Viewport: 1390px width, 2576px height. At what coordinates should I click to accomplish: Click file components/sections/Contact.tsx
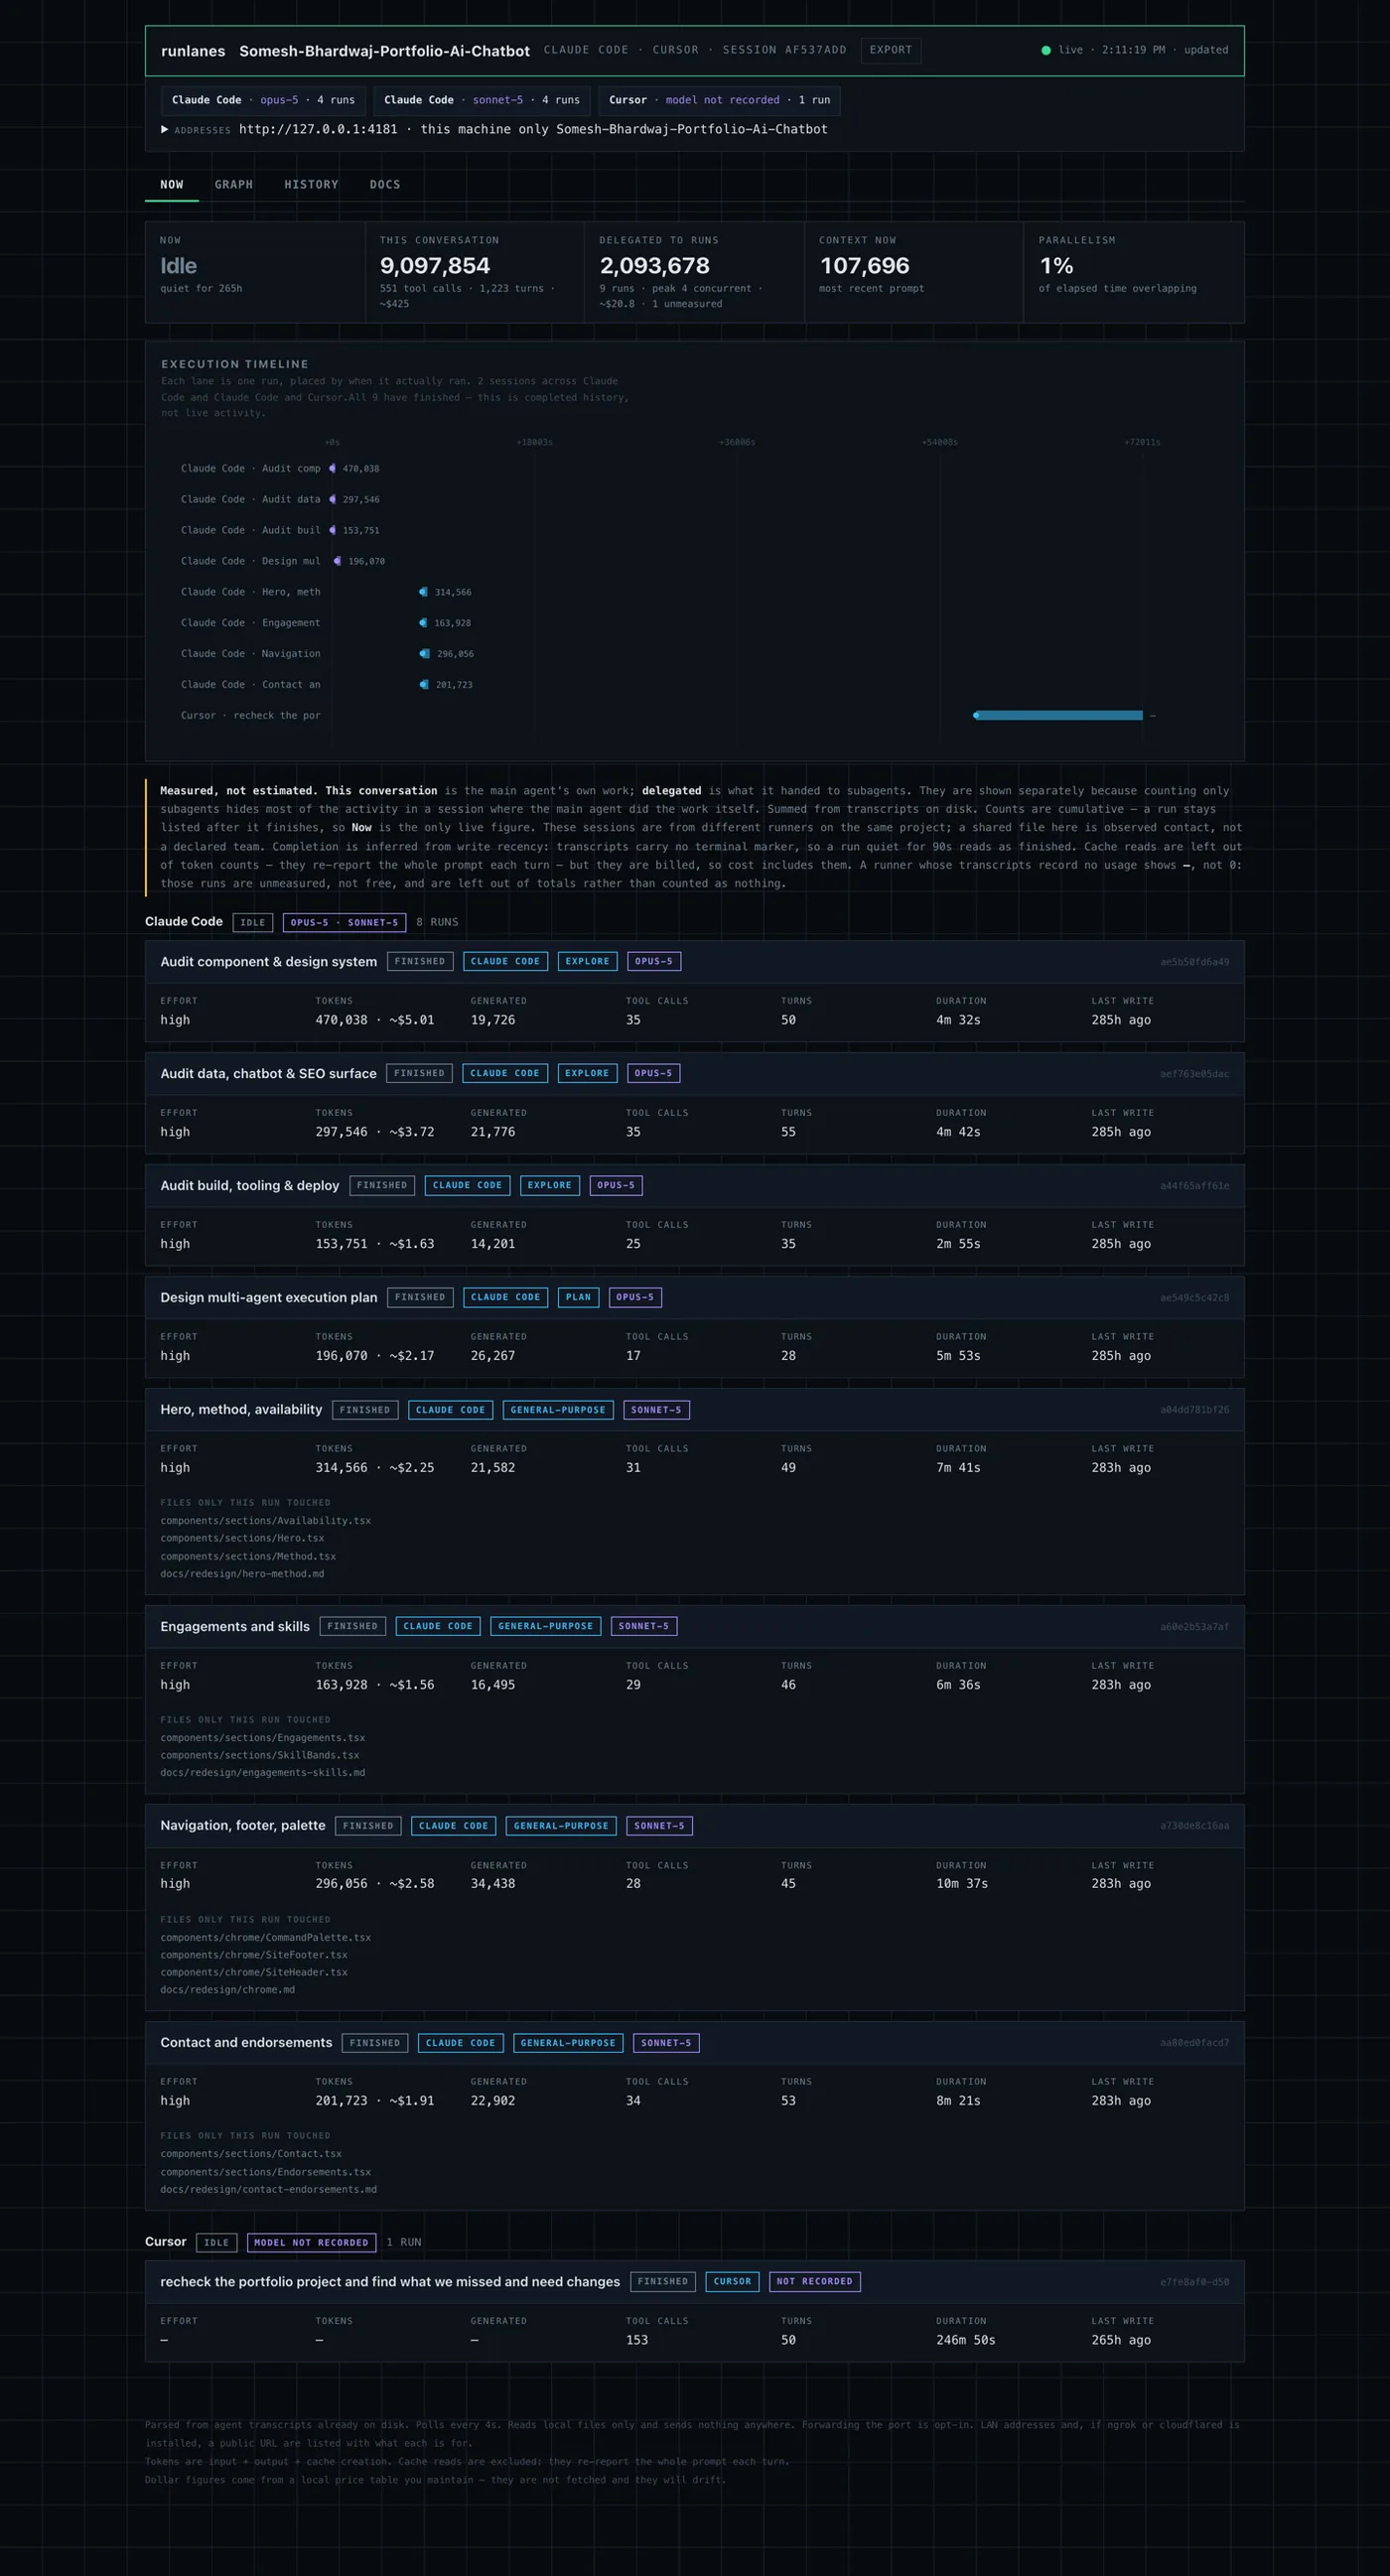click(x=251, y=2154)
